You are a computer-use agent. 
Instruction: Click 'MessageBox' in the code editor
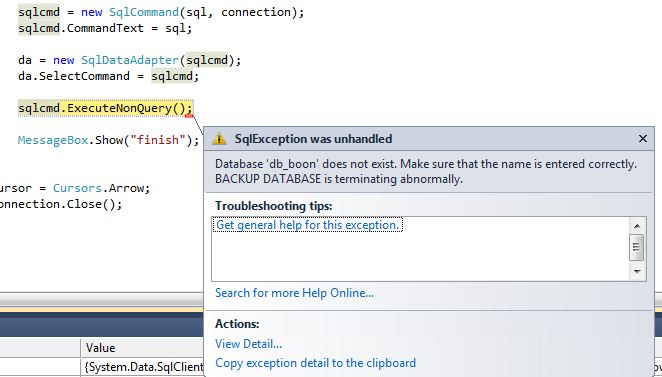click(x=53, y=140)
